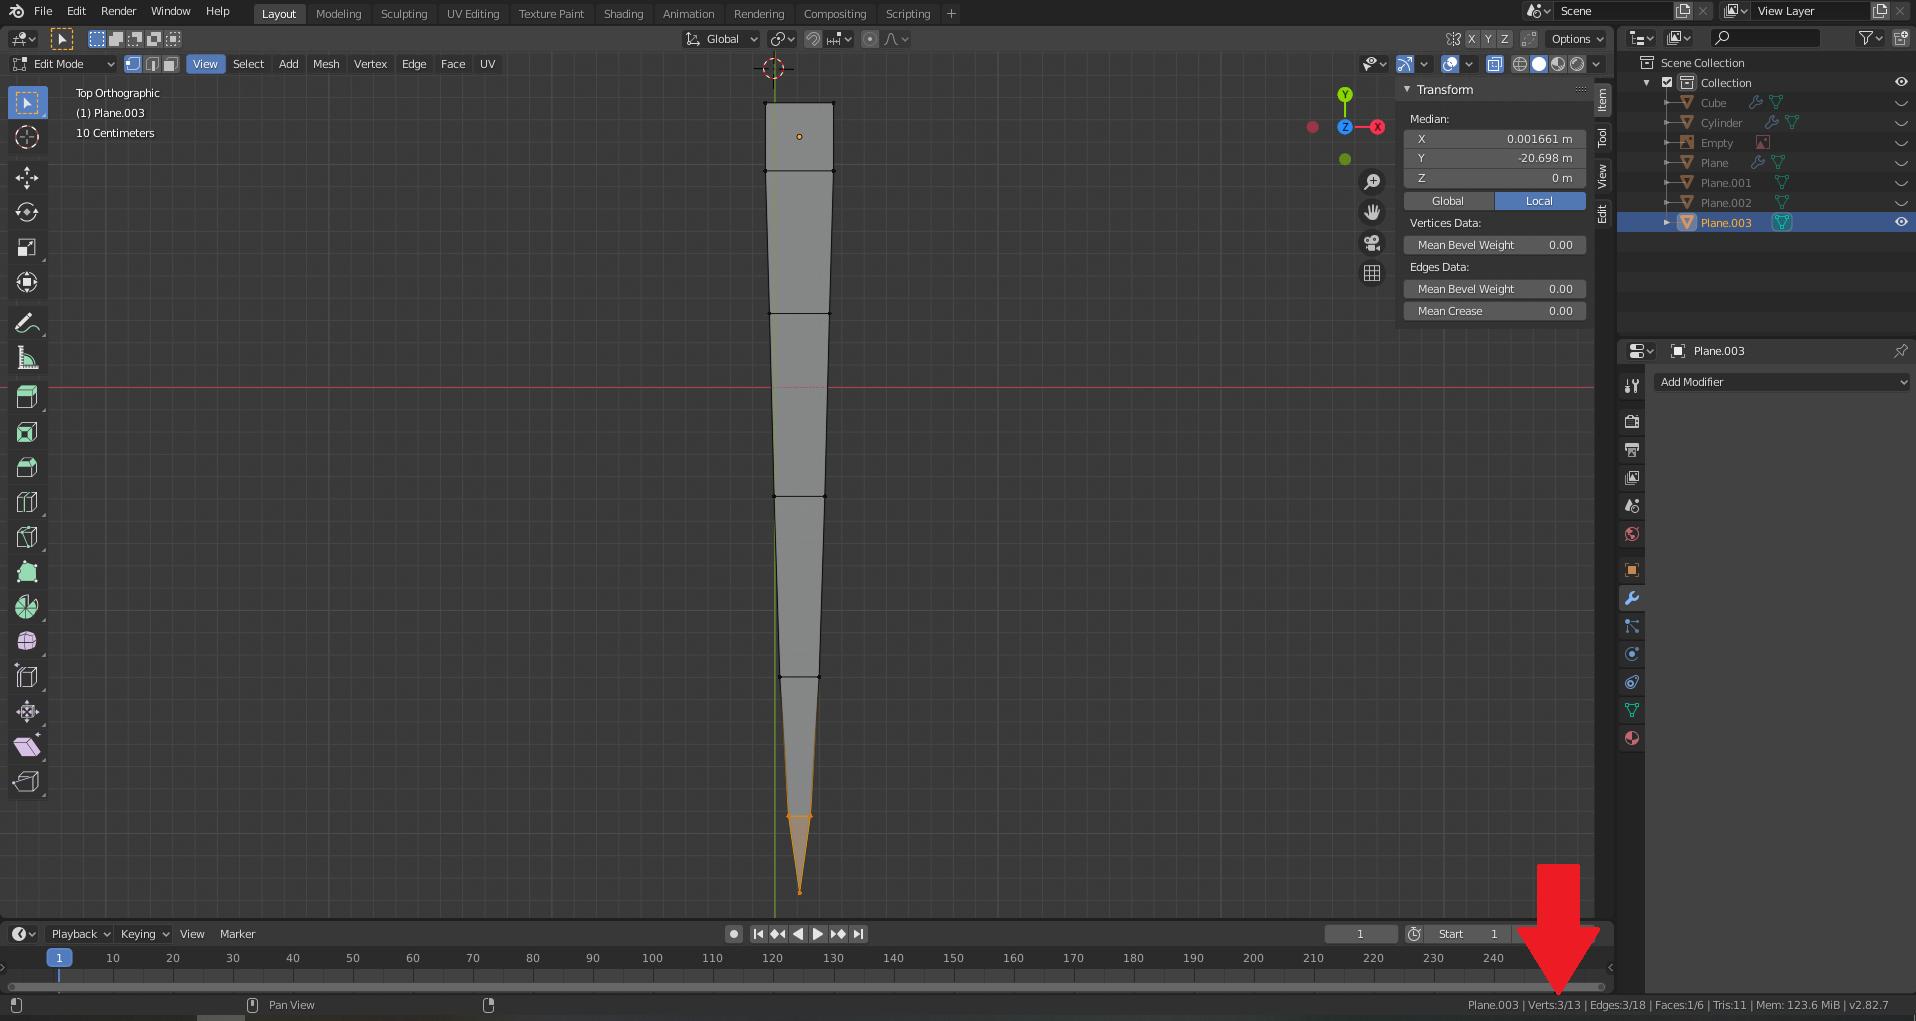This screenshot has height=1021, width=1916.
Task: Switch to Face select mode
Action: (170, 63)
